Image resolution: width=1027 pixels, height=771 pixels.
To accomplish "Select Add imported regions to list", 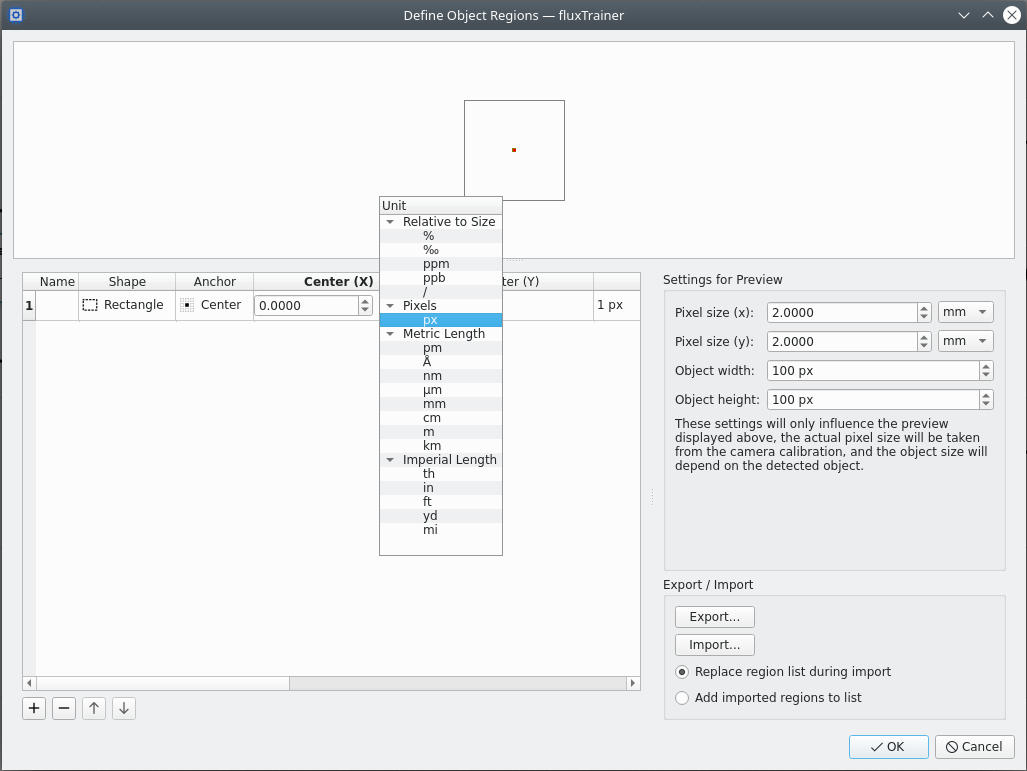I will [x=682, y=698].
